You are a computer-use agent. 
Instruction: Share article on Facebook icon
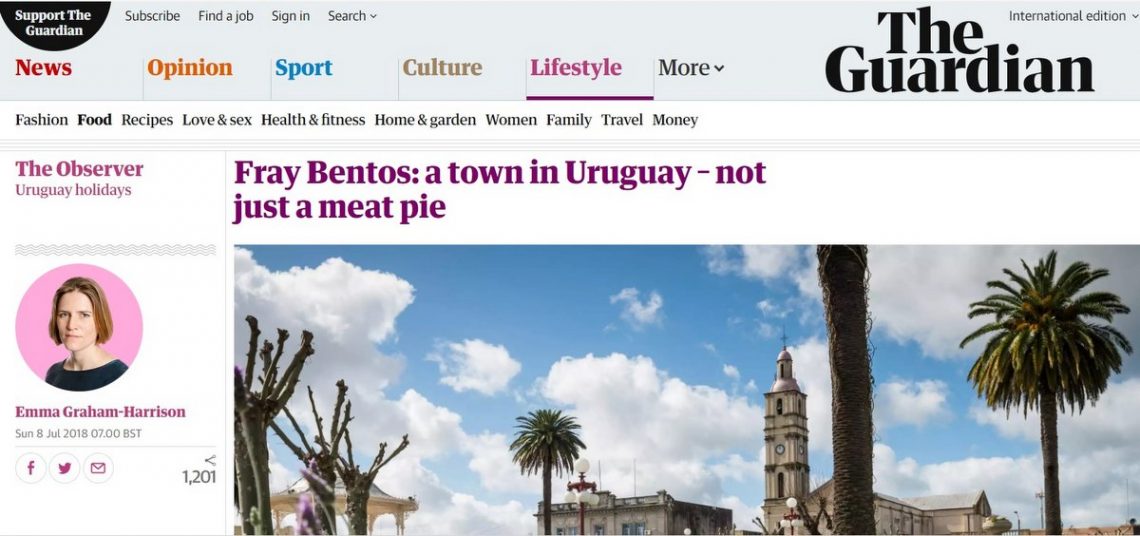pos(31,468)
